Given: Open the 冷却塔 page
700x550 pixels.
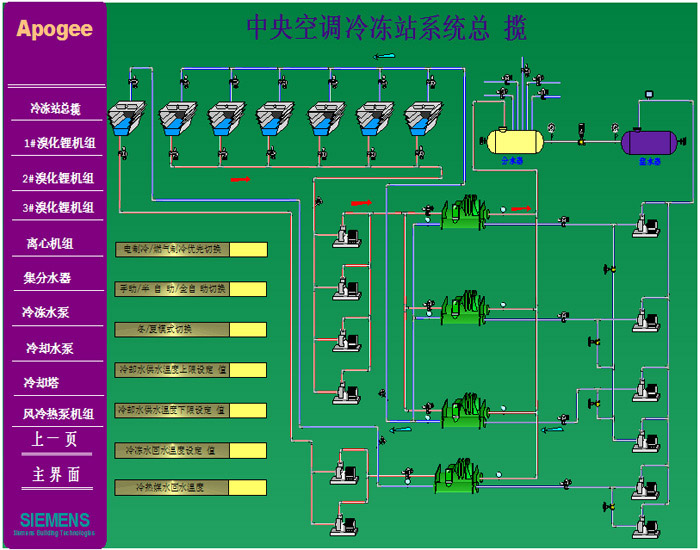Looking at the screenshot, I should pyautogui.click(x=42, y=383).
